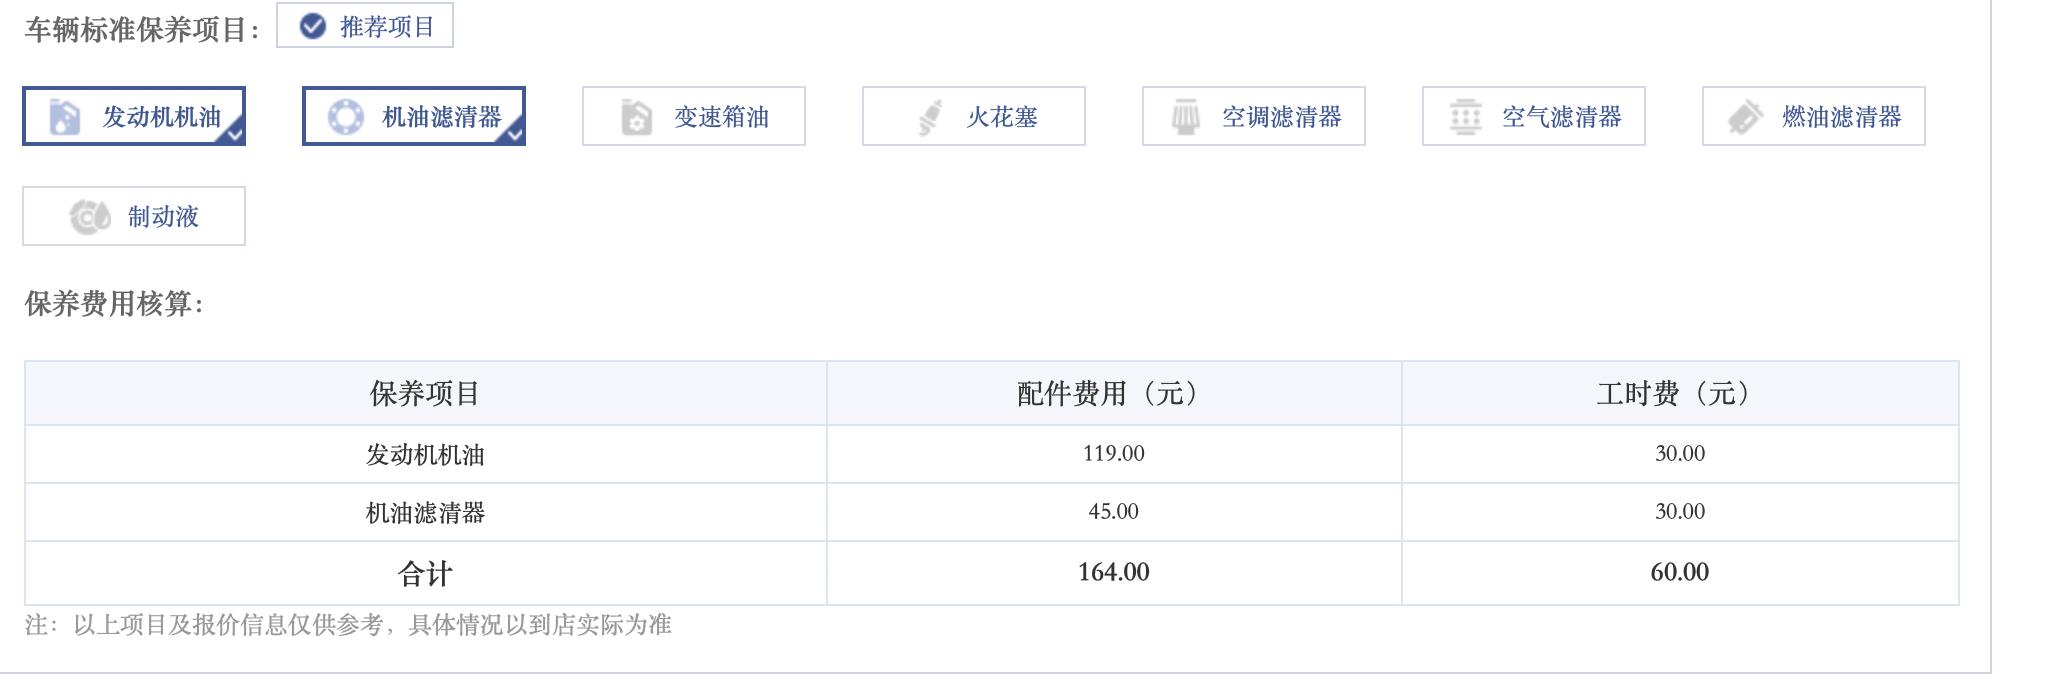
Task: Toggle the 火花塞 maintenance option
Action: pyautogui.click(x=971, y=117)
